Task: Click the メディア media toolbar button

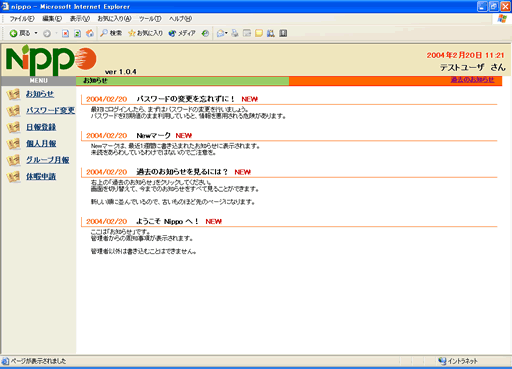Action: pos(182,33)
